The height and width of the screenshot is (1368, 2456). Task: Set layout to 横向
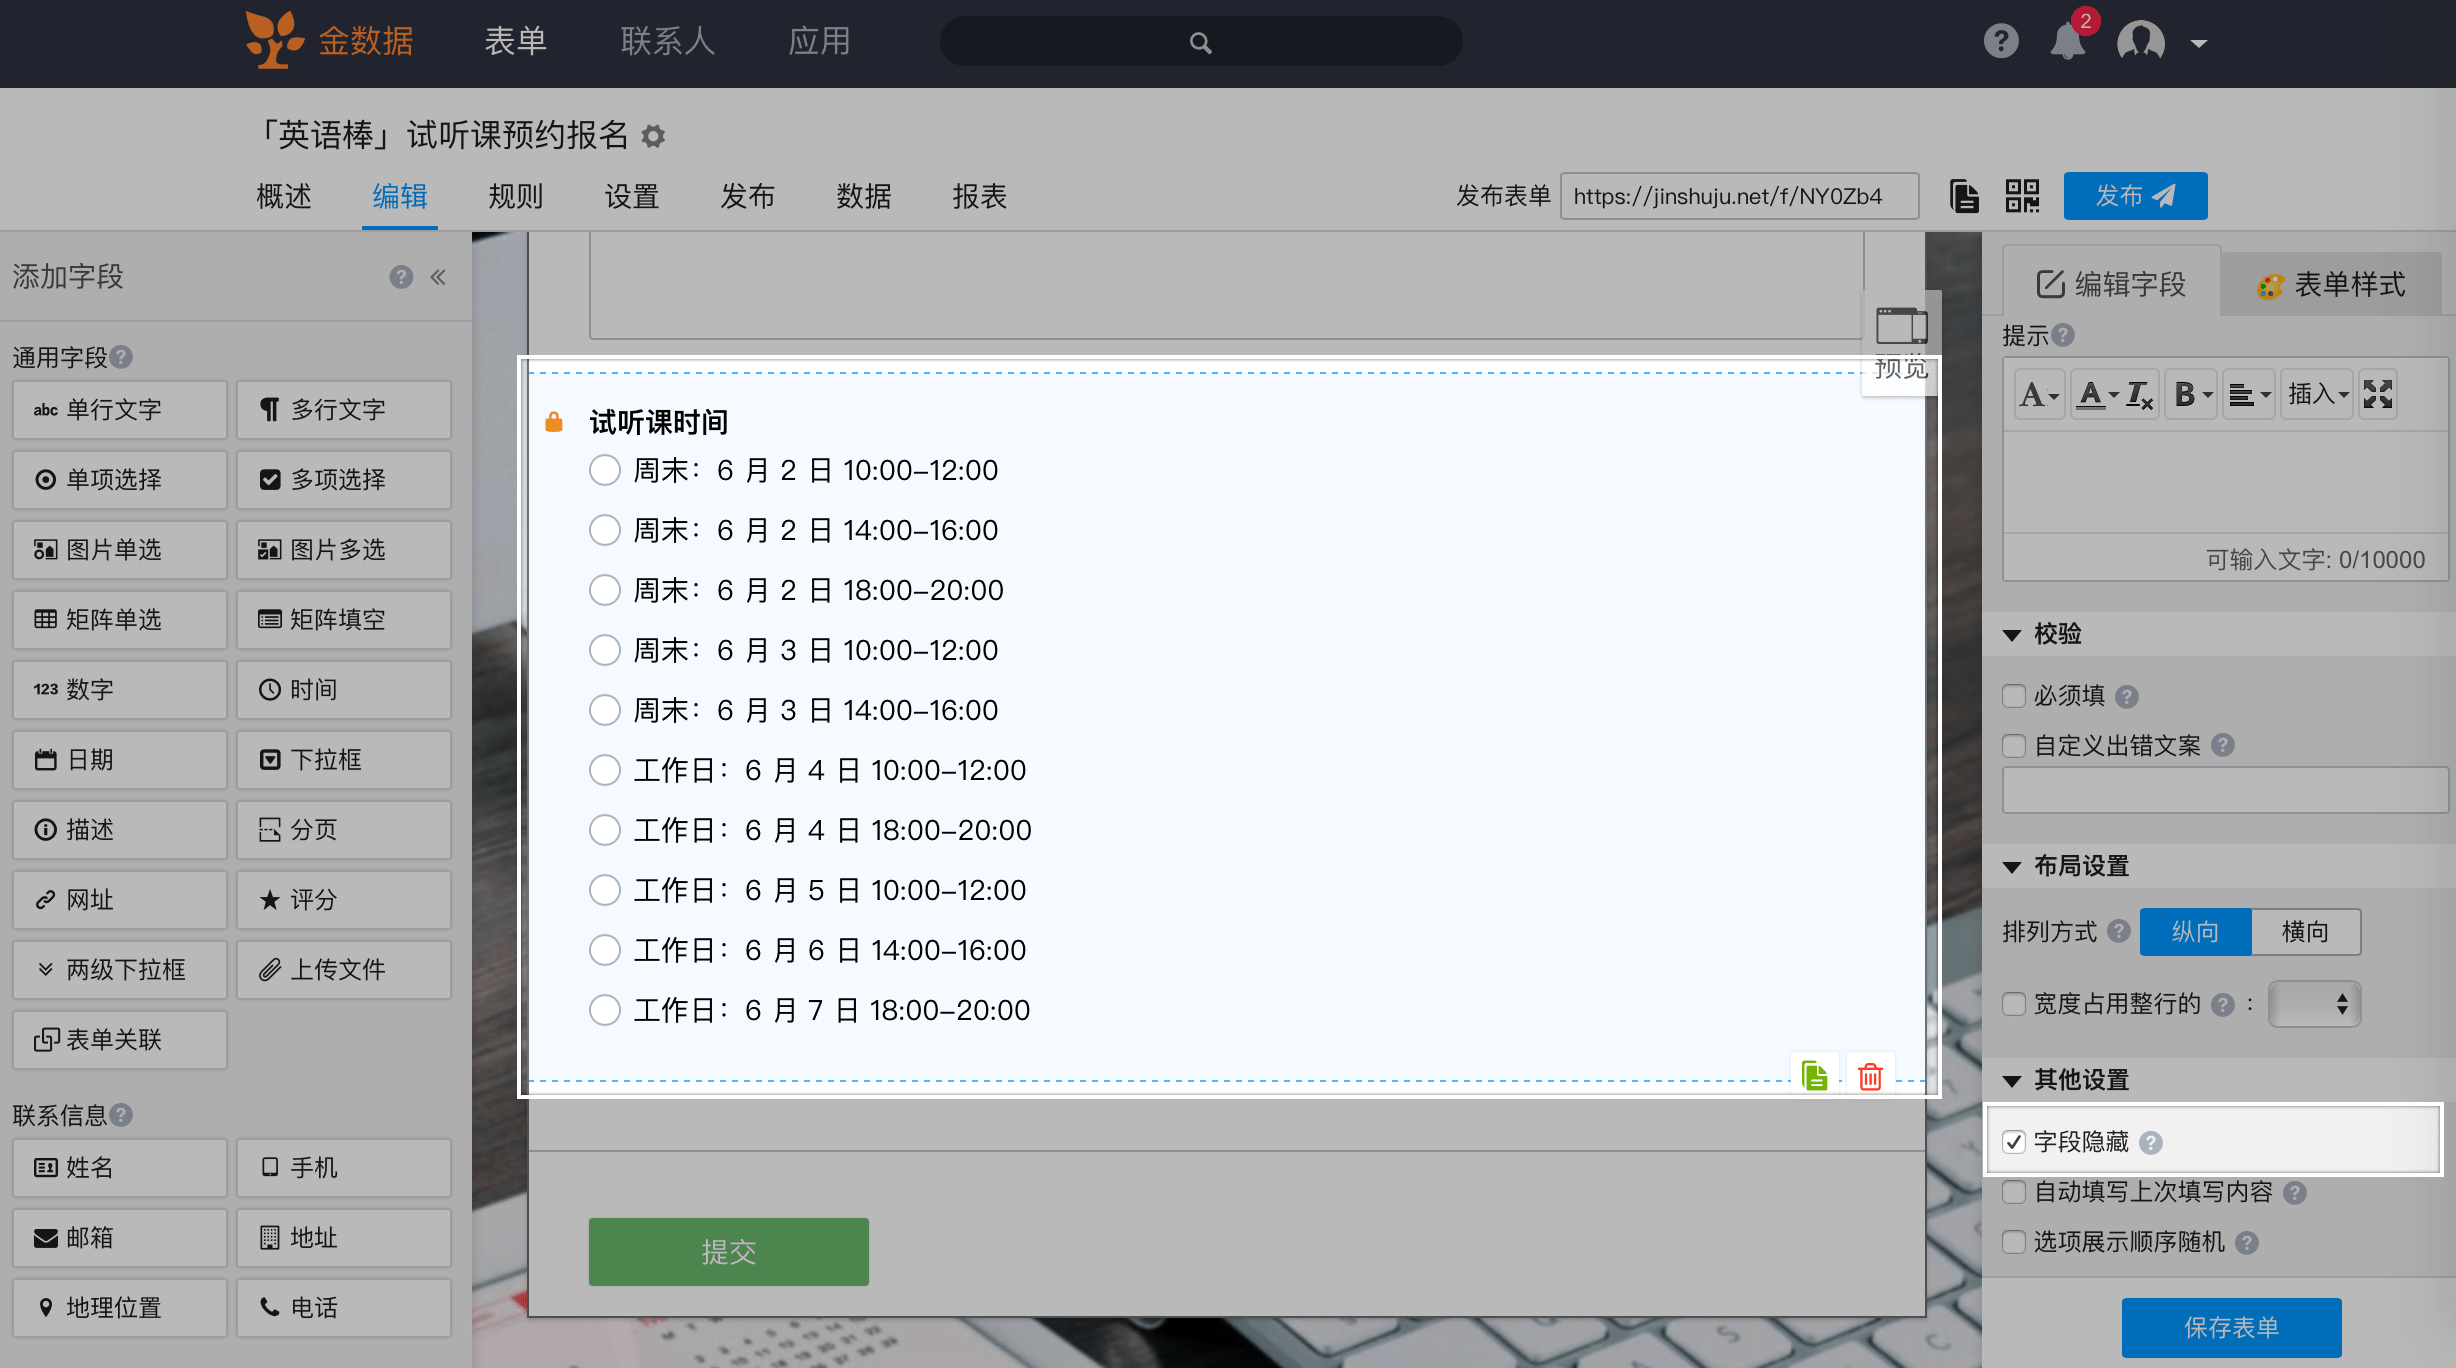coord(2305,932)
